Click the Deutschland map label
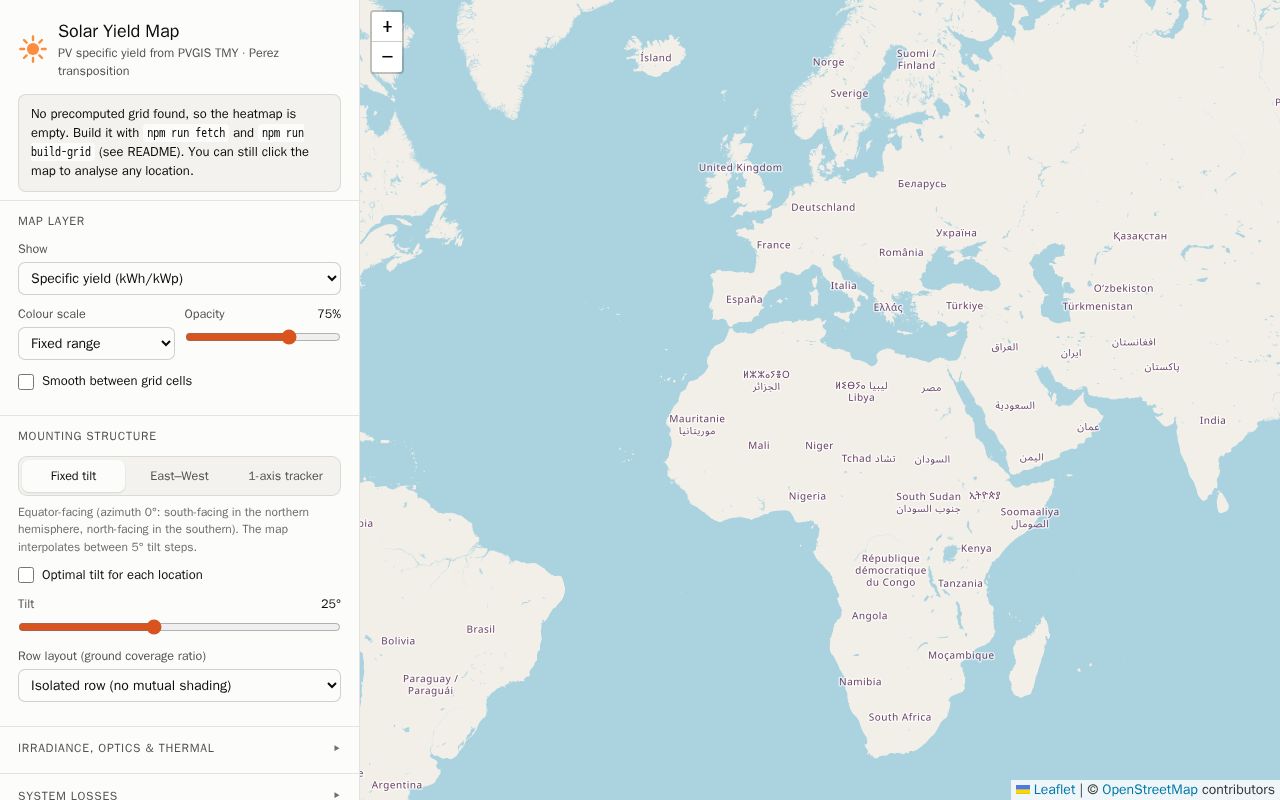The image size is (1280, 800). (823, 207)
